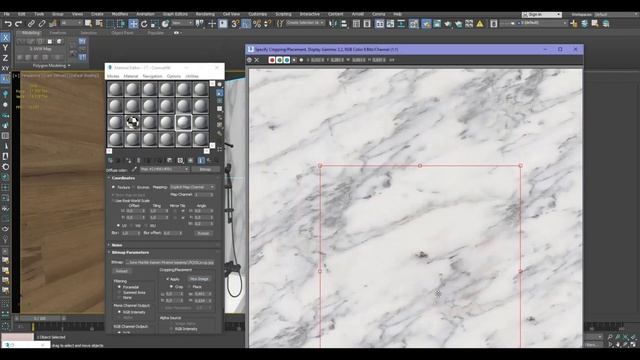This screenshot has width=640, height=360.
Task: Toggle the Percent Snap icon
Action: [x=257, y=24]
